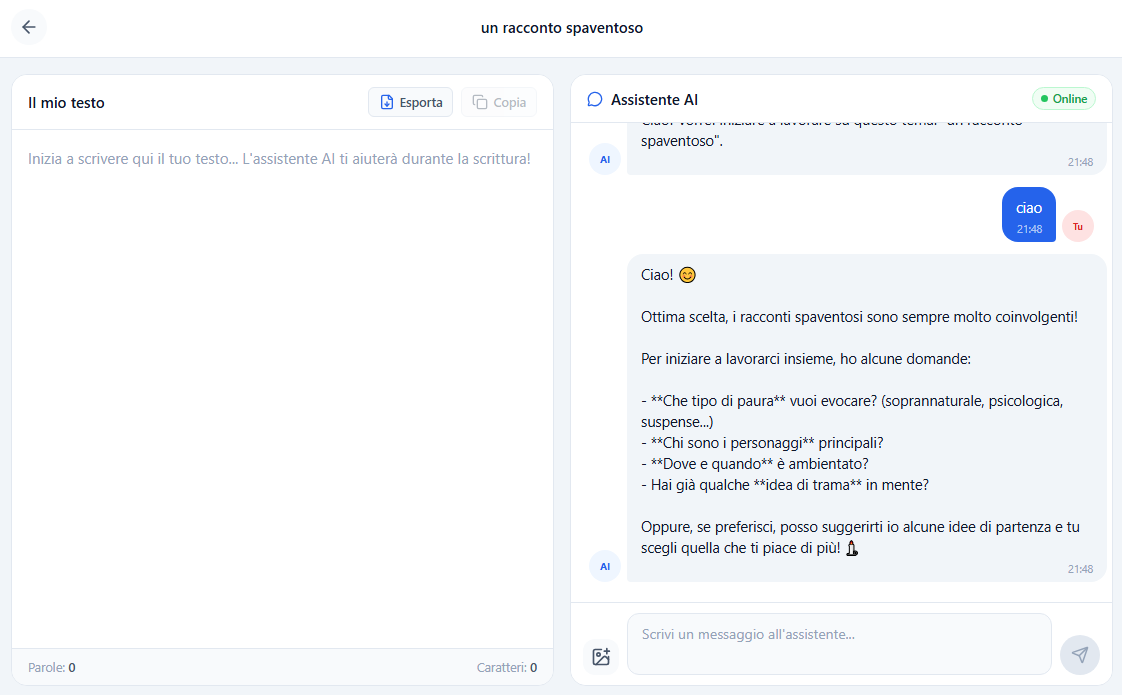This screenshot has height=695, width=1122.
Task: Focus the message field "Scrivi un messaggio all'assistente..."
Action: click(x=839, y=643)
